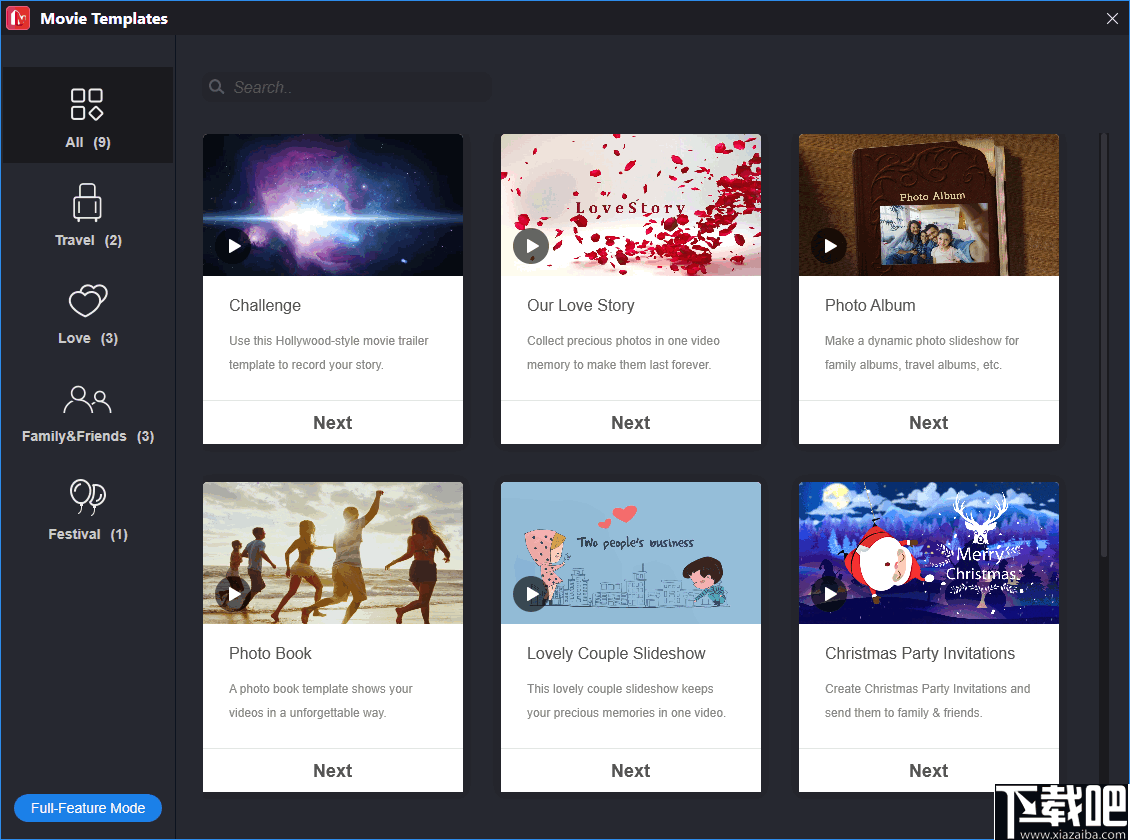Play the Christmas Party Invitations preview
The height and width of the screenshot is (840, 1130).
coord(829,593)
